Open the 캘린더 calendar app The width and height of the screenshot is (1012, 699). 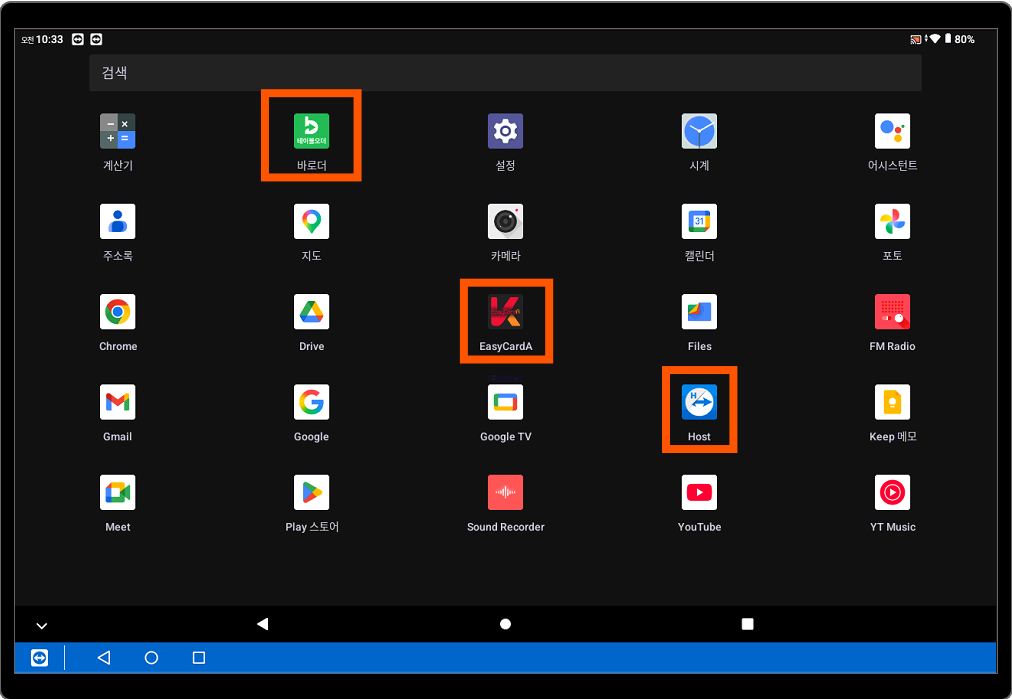(x=699, y=221)
